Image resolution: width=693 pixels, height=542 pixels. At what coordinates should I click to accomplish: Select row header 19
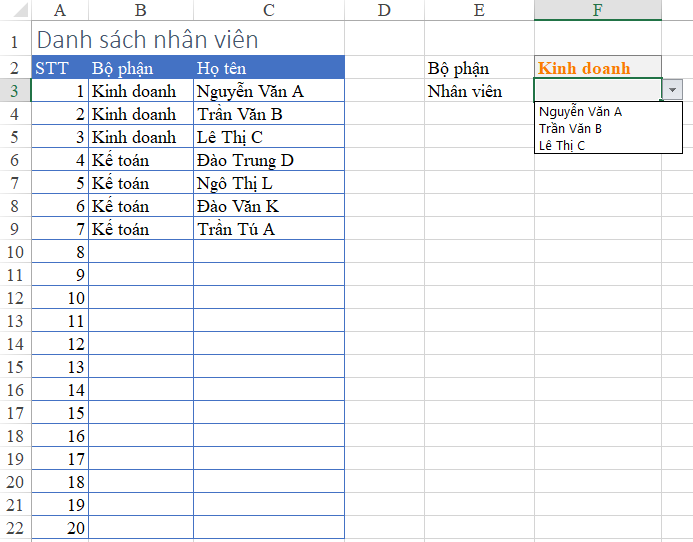15,458
